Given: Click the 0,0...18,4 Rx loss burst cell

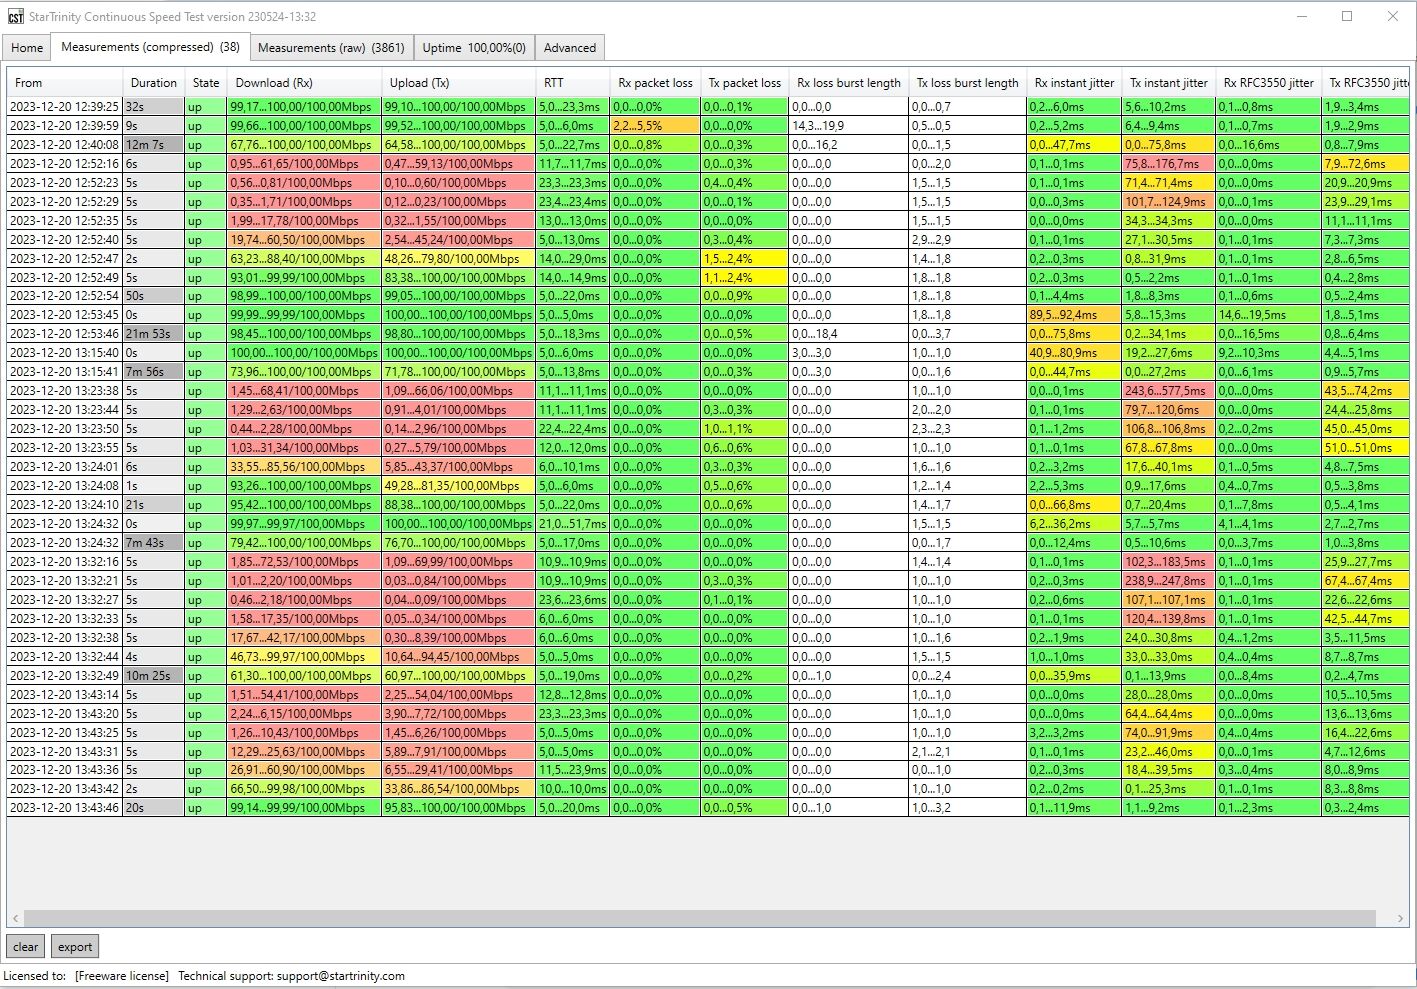Looking at the screenshot, I should coord(849,334).
